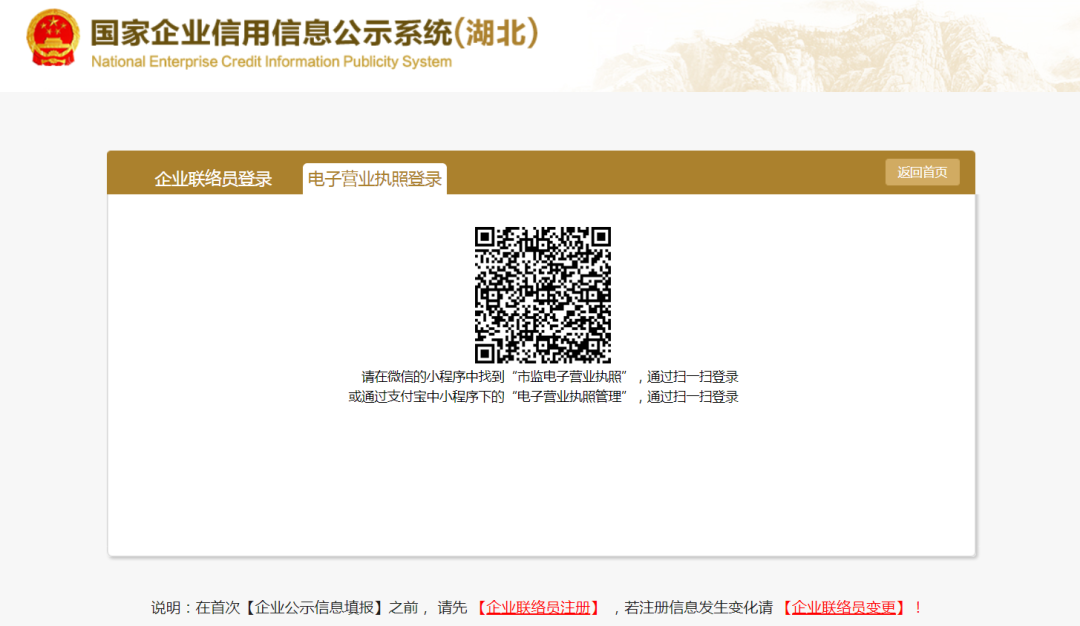This screenshot has height=626, width=1080.
Task: Click the login QR code image
Action: [543, 295]
